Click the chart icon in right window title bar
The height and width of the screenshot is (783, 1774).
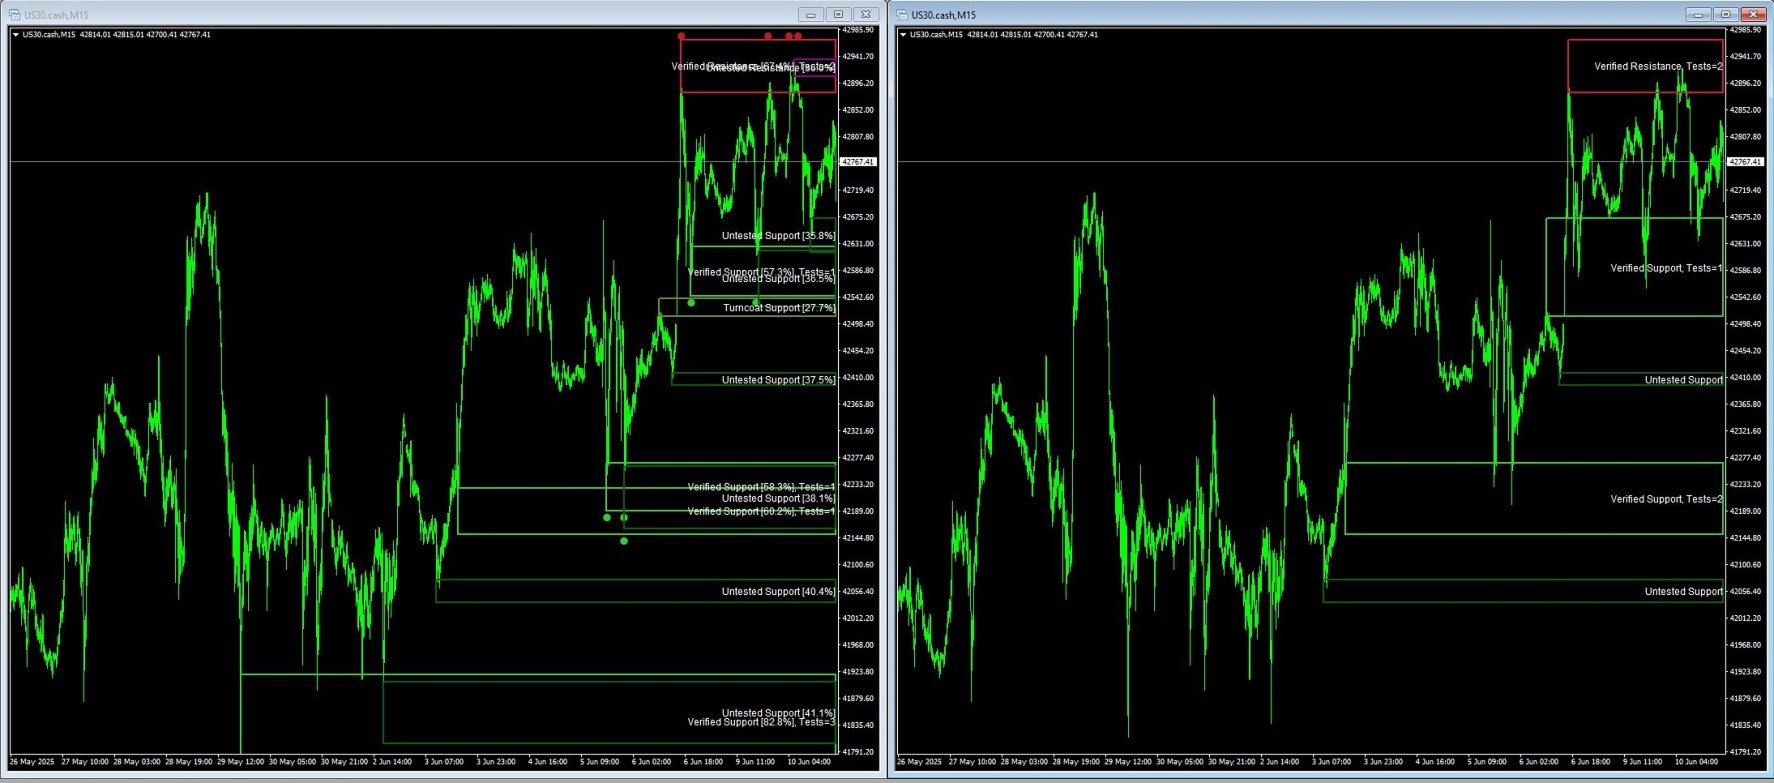903,15
